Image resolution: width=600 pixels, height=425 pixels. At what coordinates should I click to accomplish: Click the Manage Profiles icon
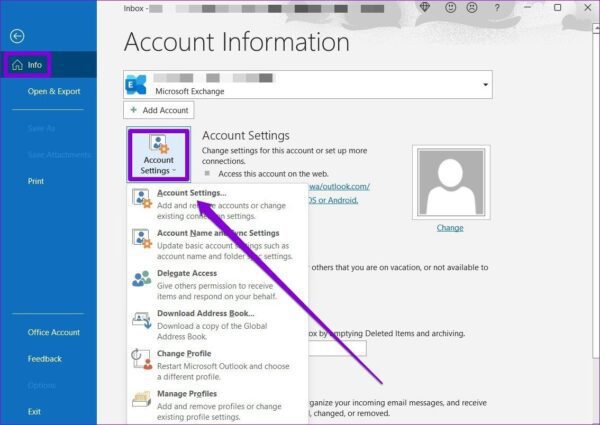click(x=142, y=400)
